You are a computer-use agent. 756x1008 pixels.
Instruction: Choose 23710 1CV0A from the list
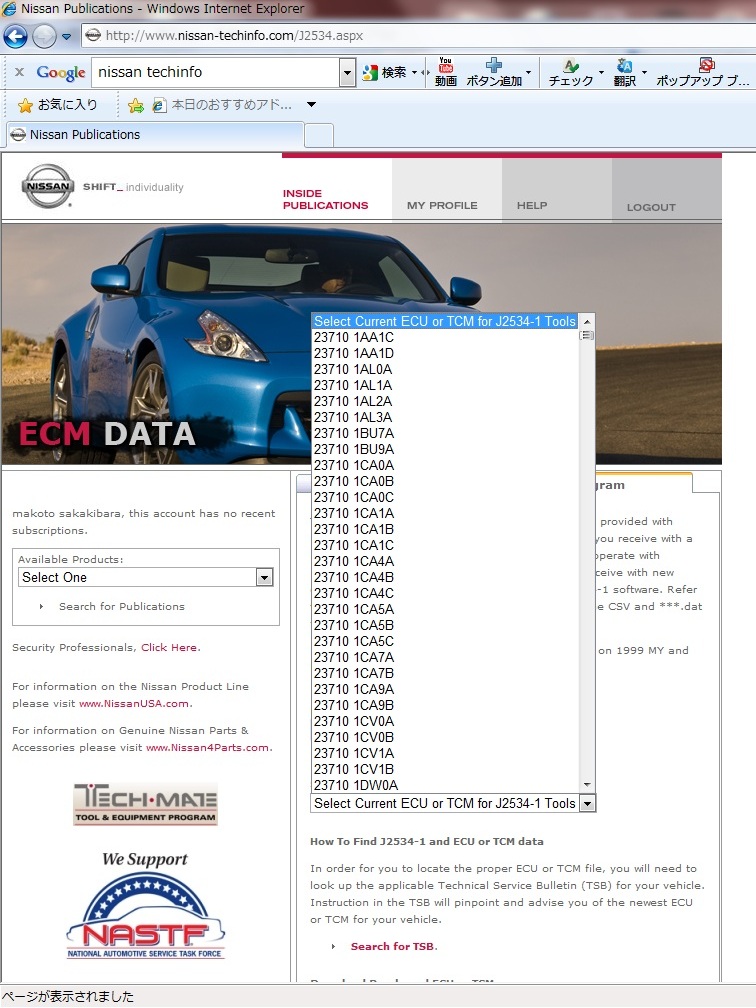pyautogui.click(x=445, y=721)
